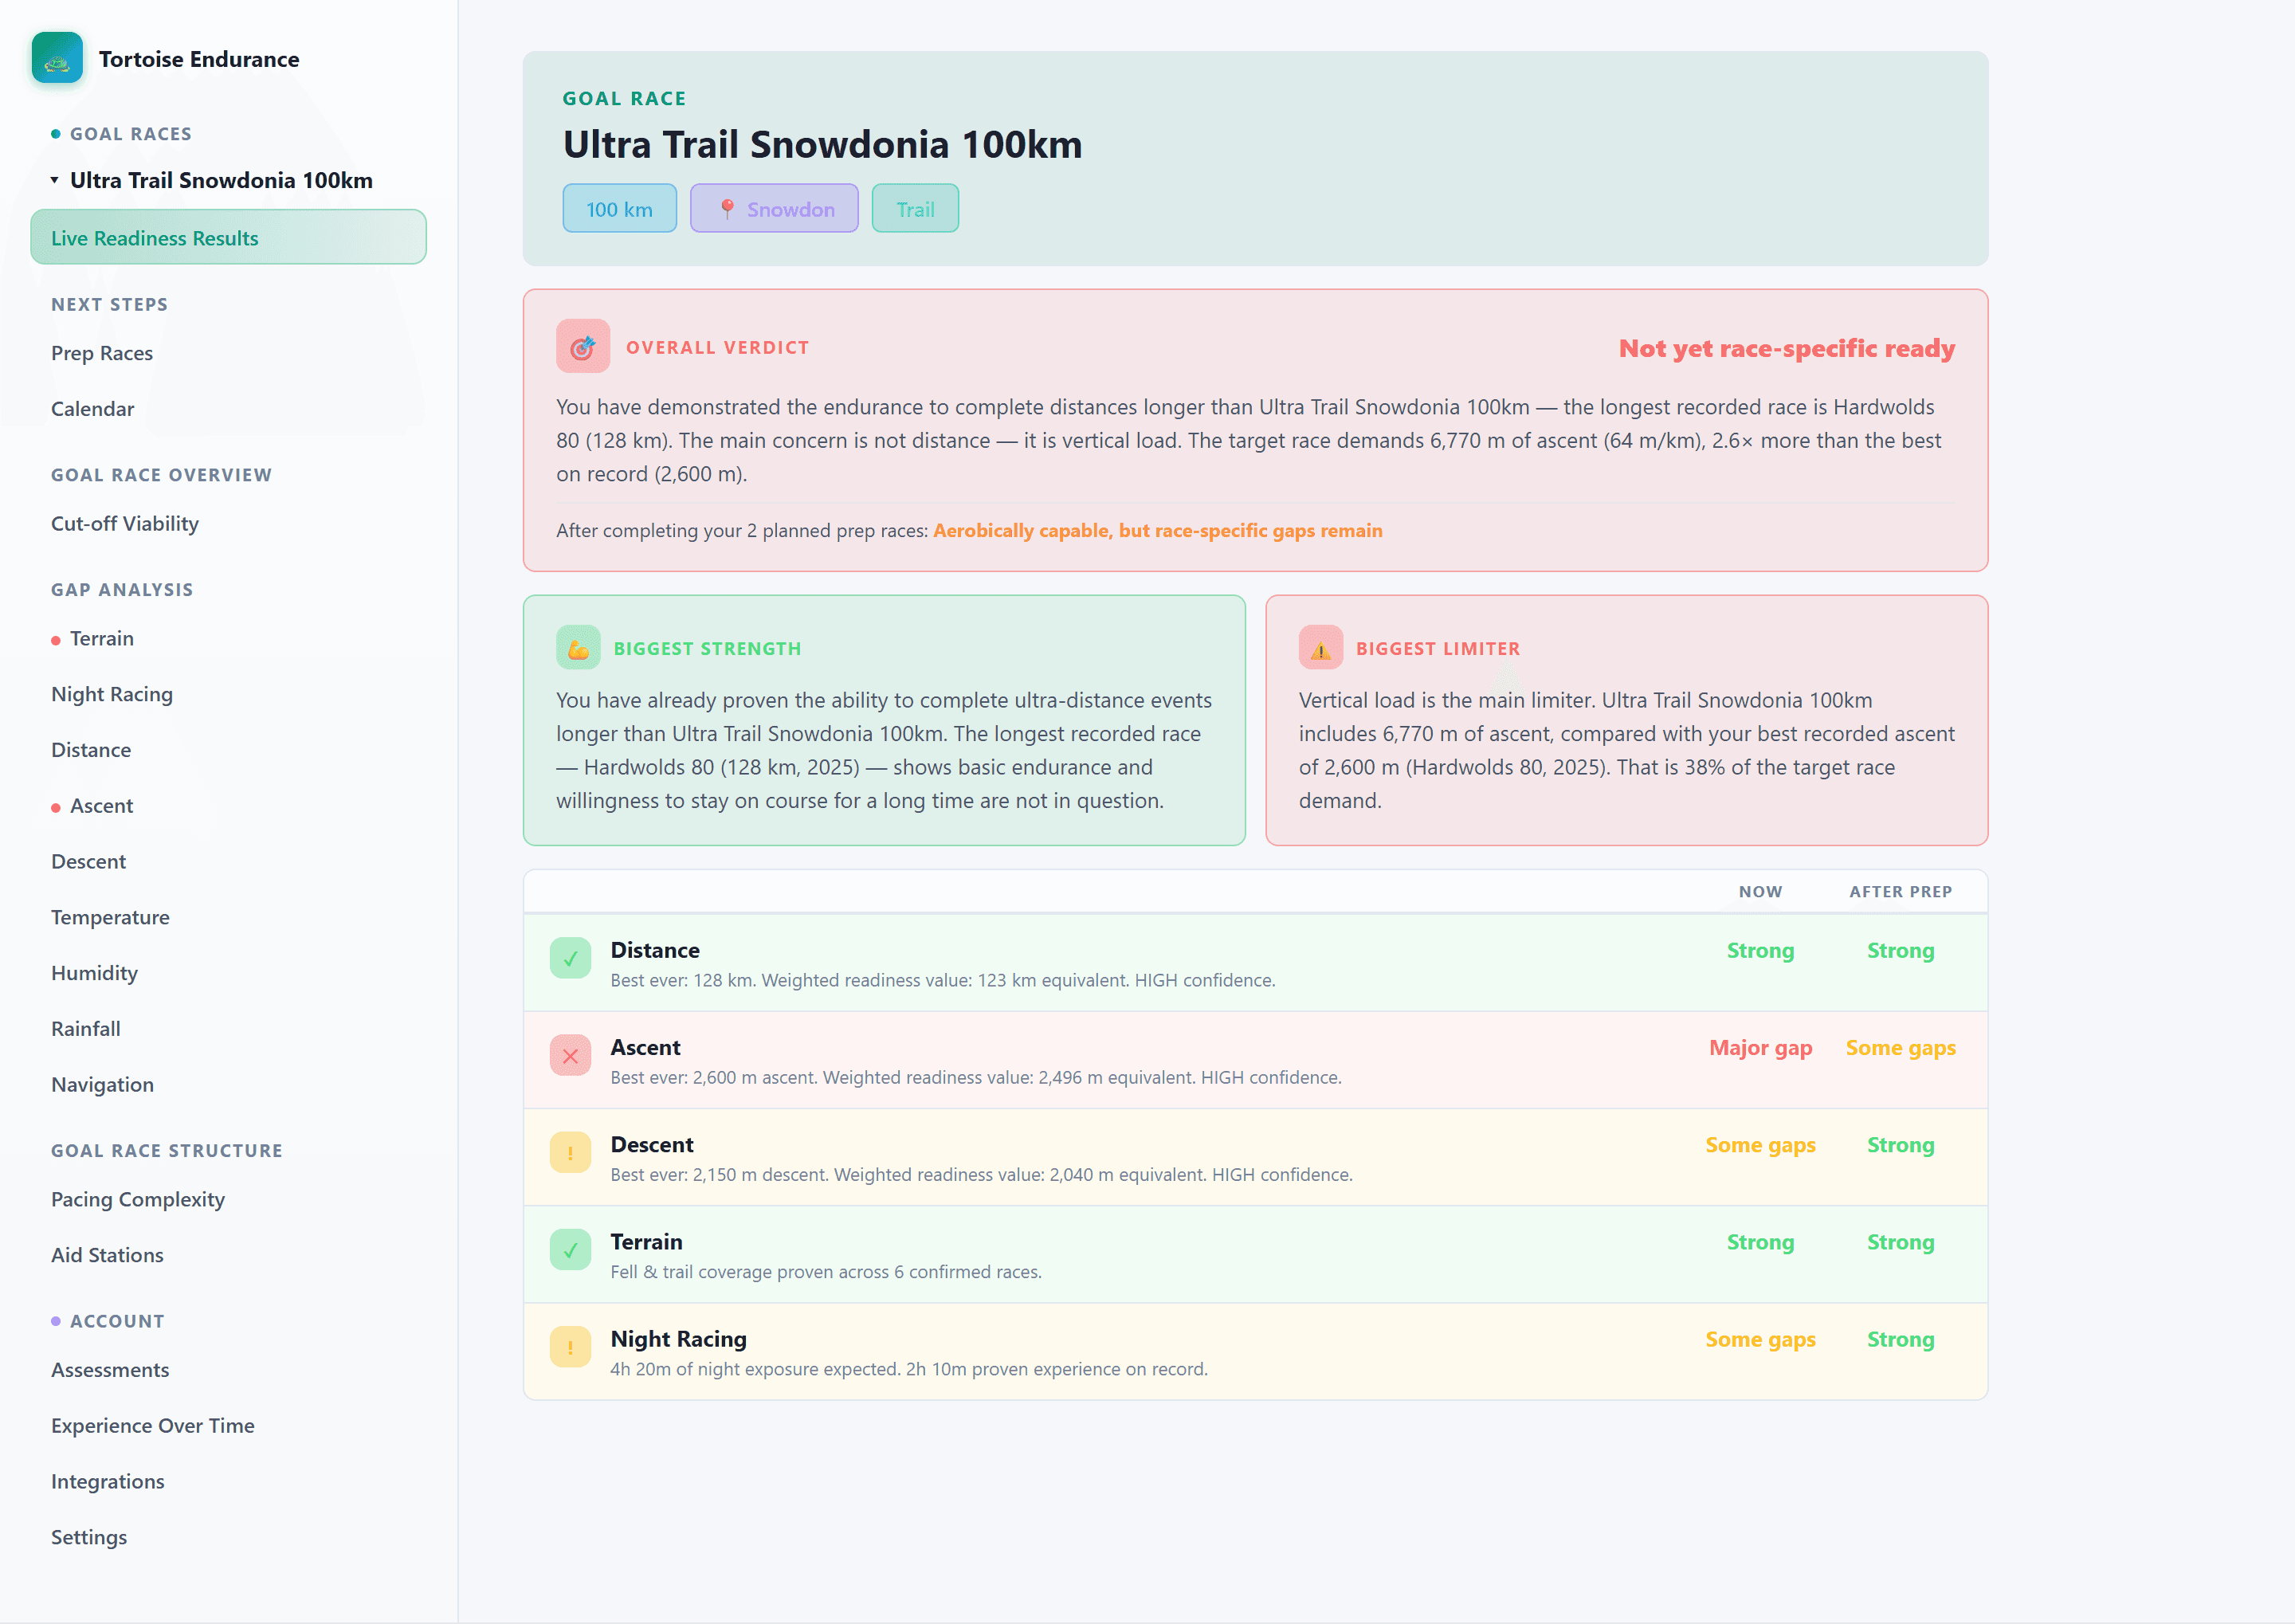Click Descent's Now 'Some gaps' value
2295x1624 pixels.
click(x=1760, y=1145)
